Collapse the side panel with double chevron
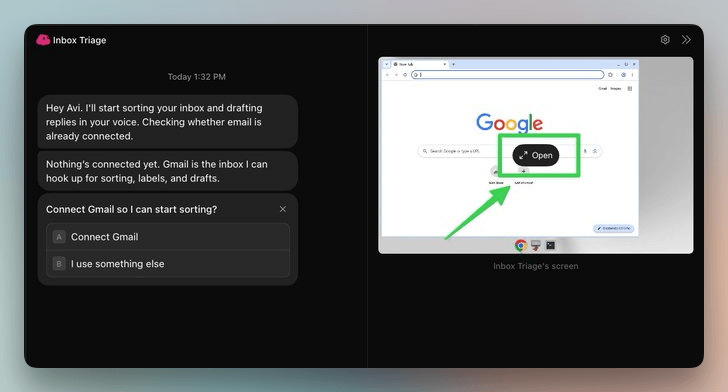The height and width of the screenshot is (392, 728). pyautogui.click(x=686, y=40)
